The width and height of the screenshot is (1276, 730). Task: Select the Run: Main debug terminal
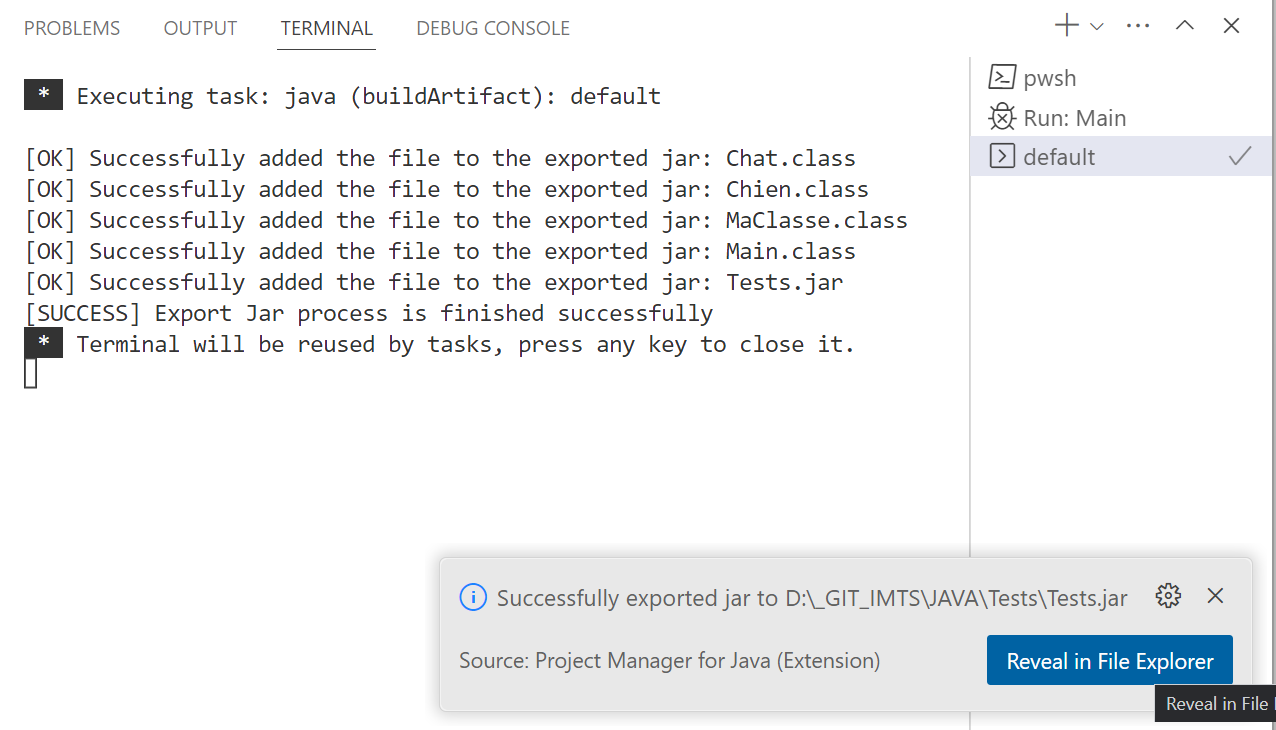[x=1074, y=118]
